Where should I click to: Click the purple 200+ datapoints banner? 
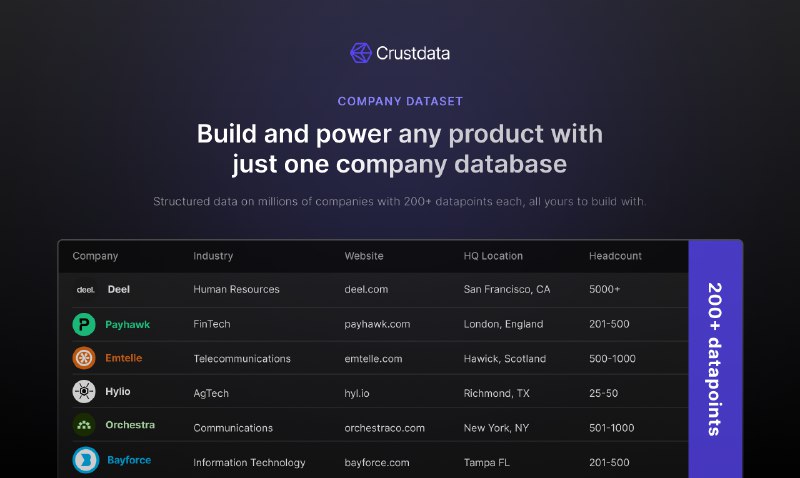pyautogui.click(x=715, y=359)
